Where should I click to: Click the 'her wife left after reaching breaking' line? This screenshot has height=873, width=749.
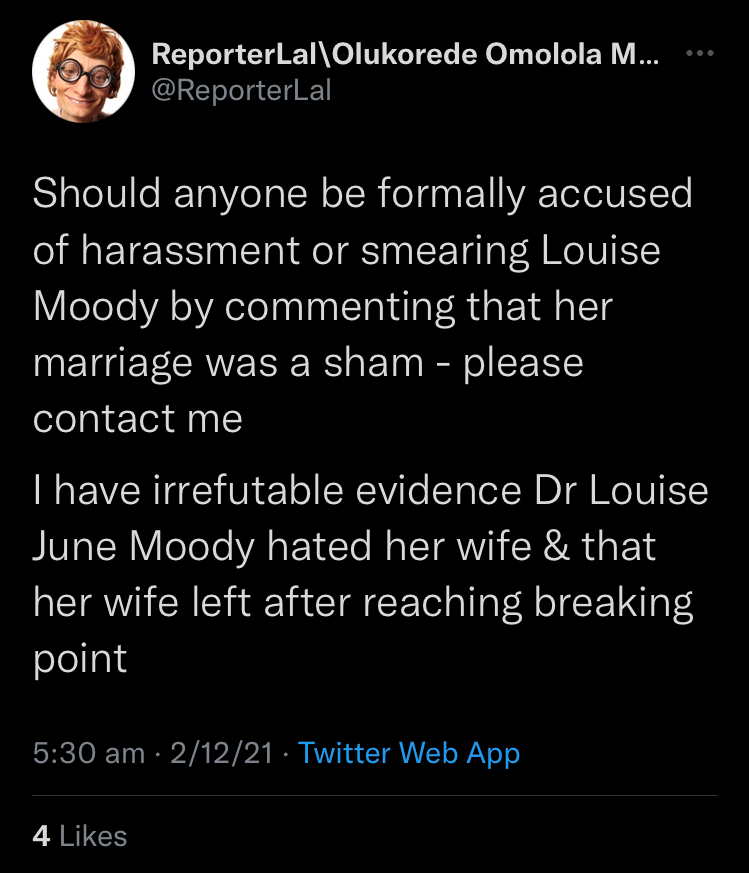coord(363,603)
